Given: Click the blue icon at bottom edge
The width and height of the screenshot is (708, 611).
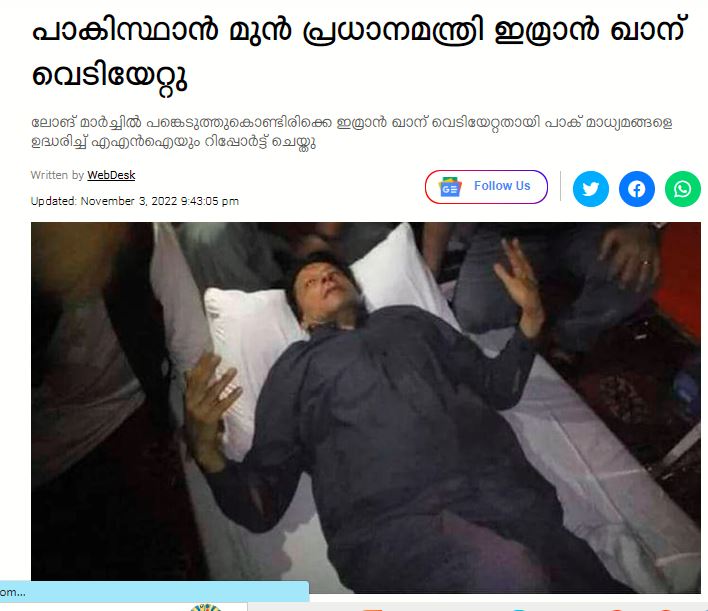Looking at the screenshot, I should [x=519, y=609].
